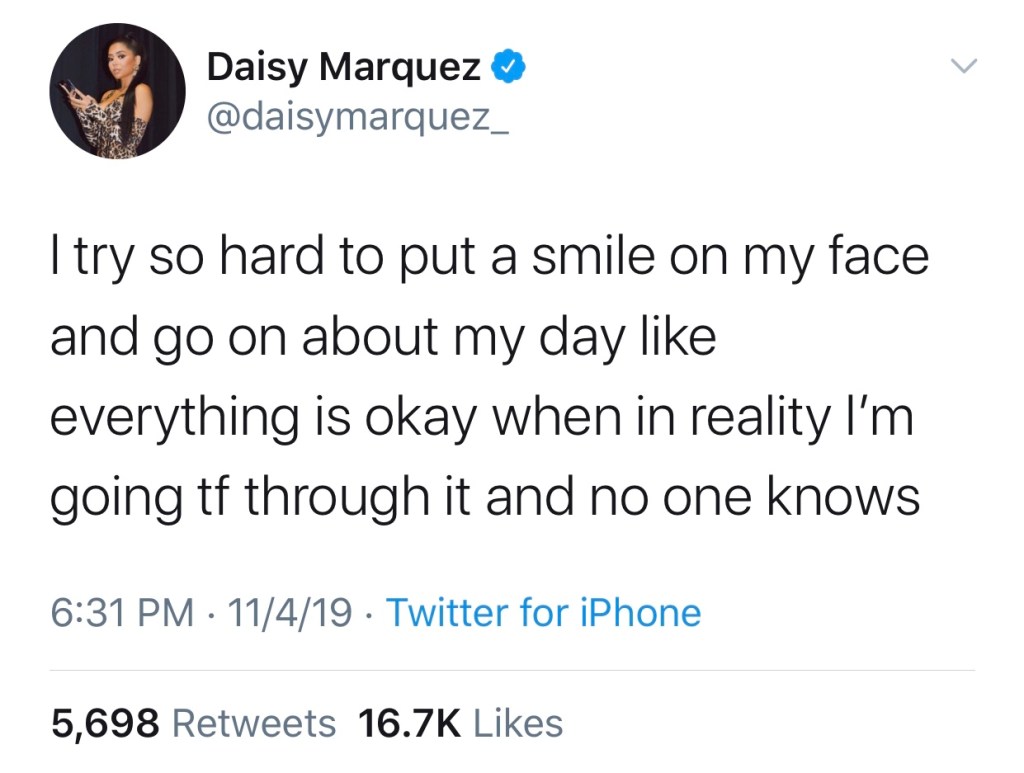Viewport: 1024px width, 773px height.
Task: Open the Twitter for iPhone source link
Action: pos(543,612)
